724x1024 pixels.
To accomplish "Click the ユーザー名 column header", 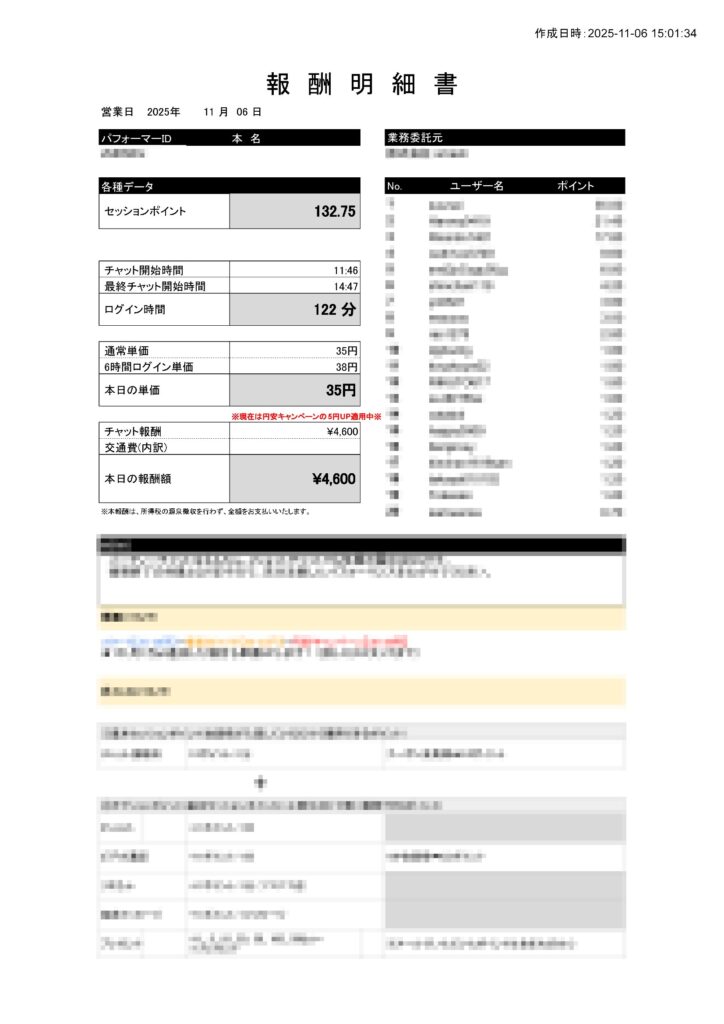I will pos(477,186).
